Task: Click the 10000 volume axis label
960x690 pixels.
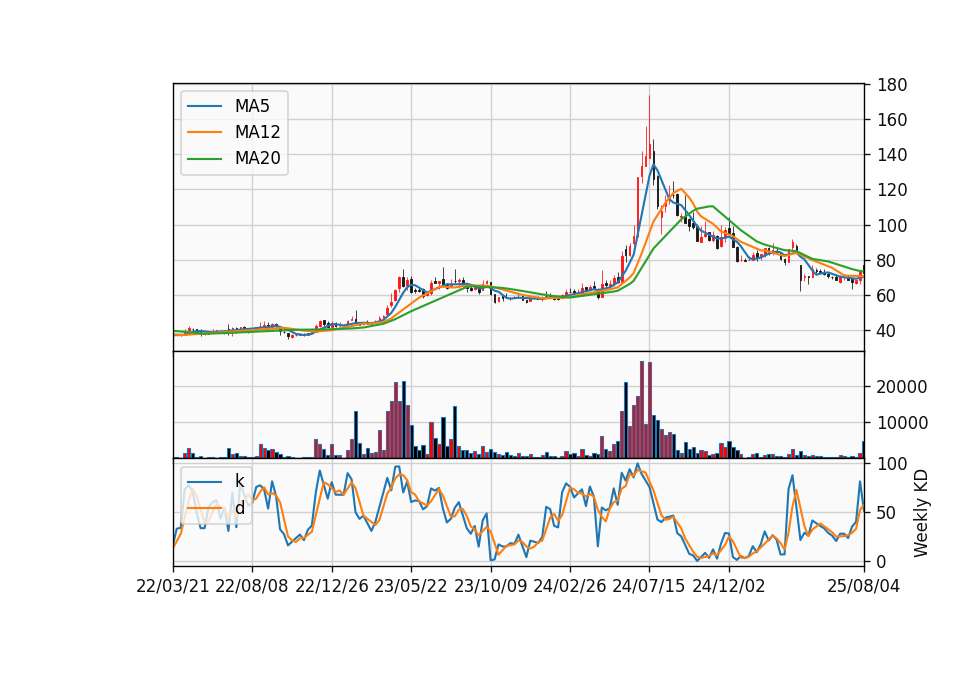Action: point(902,423)
